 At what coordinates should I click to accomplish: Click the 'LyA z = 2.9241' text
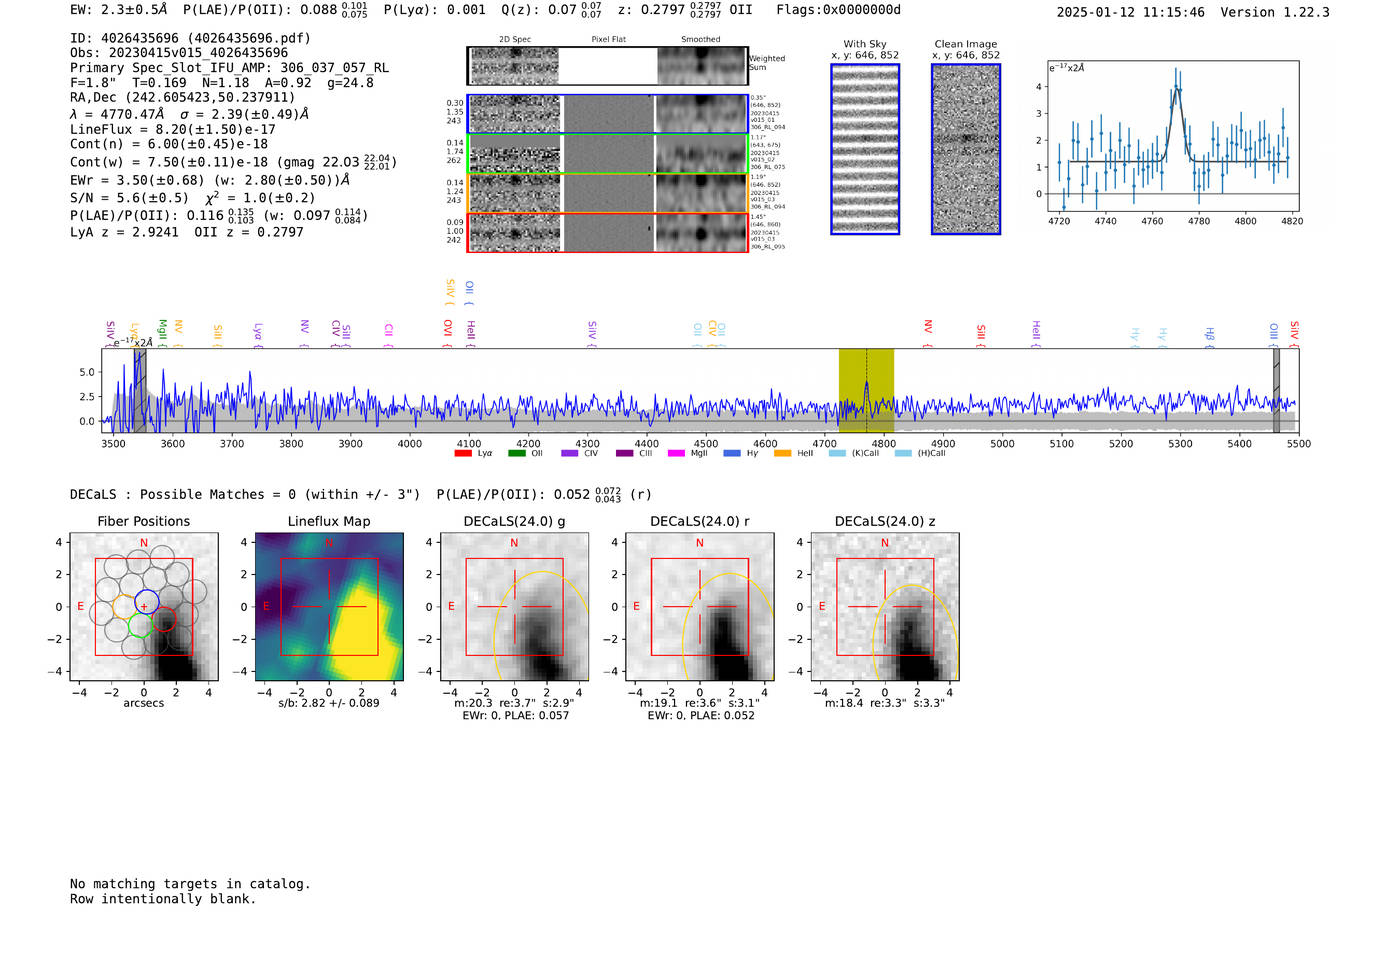(x=124, y=232)
